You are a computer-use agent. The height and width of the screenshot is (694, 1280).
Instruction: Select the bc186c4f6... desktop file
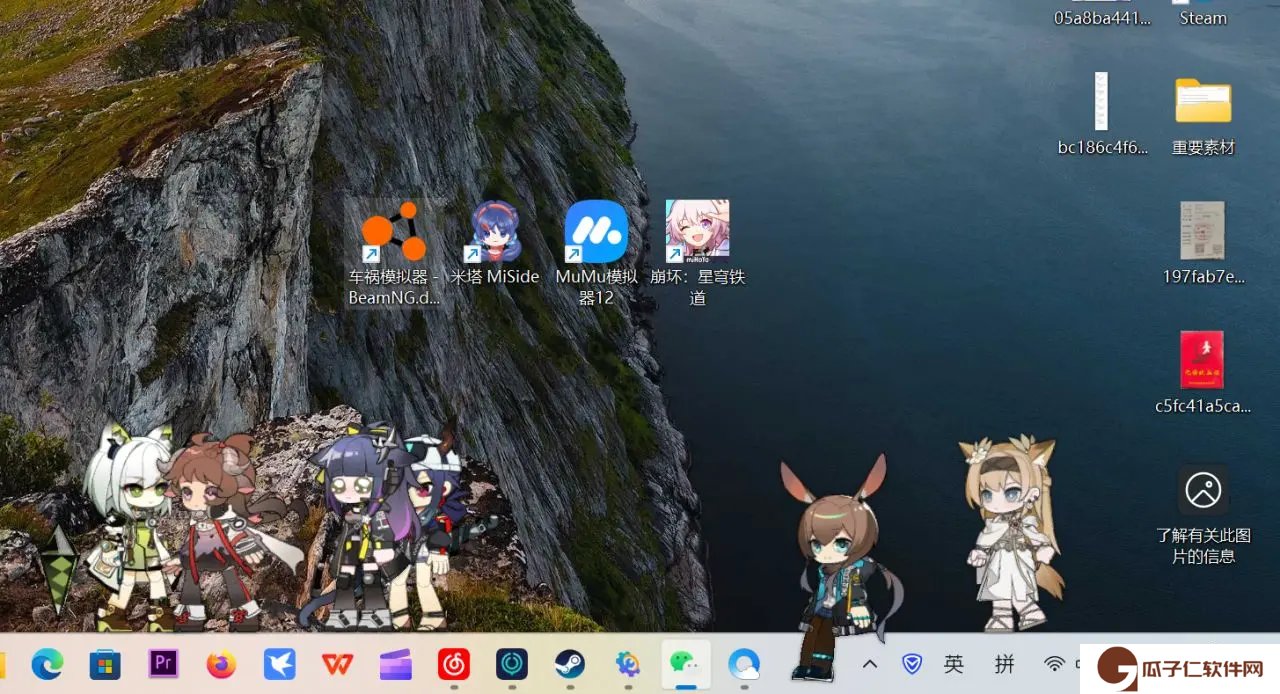(1102, 115)
